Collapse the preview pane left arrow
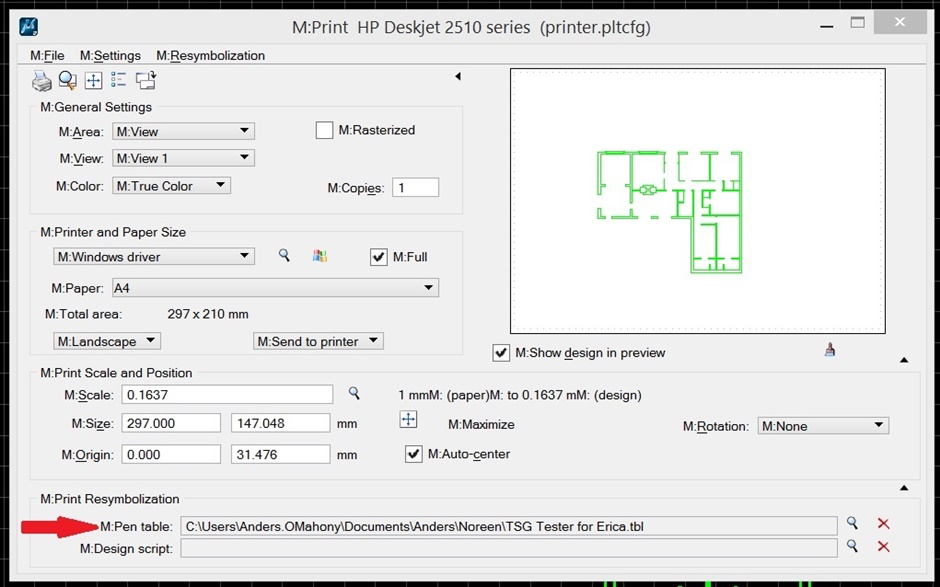The width and height of the screenshot is (940, 587). [x=458, y=76]
